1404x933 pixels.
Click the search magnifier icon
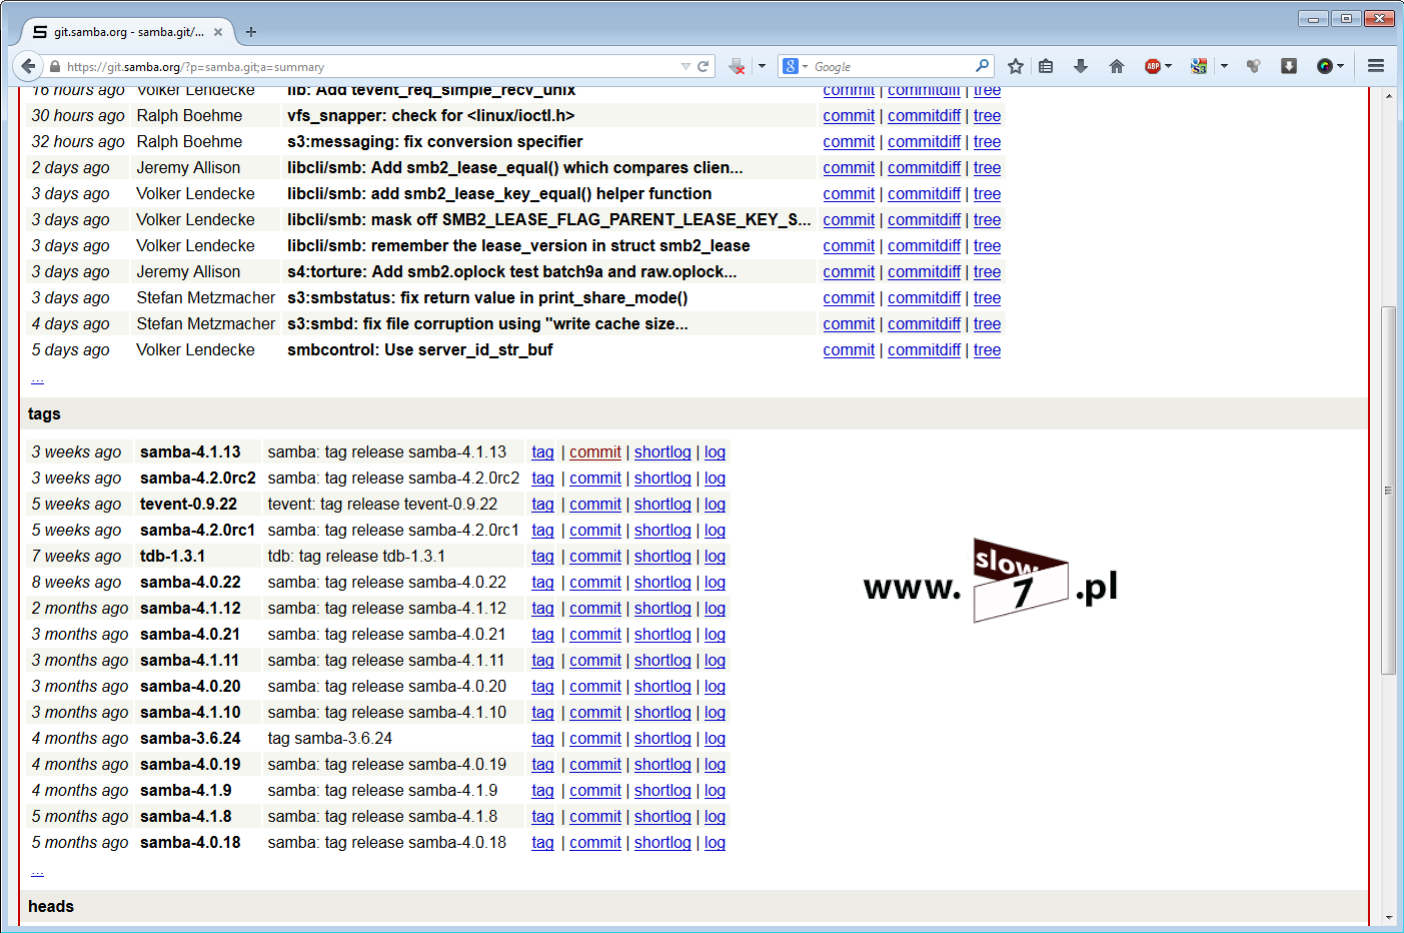[982, 66]
